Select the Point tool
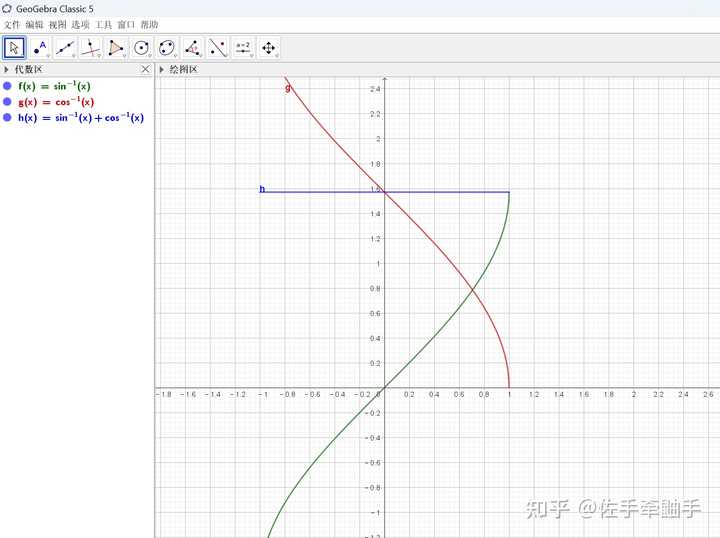720x538 pixels. [x=40, y=48]
